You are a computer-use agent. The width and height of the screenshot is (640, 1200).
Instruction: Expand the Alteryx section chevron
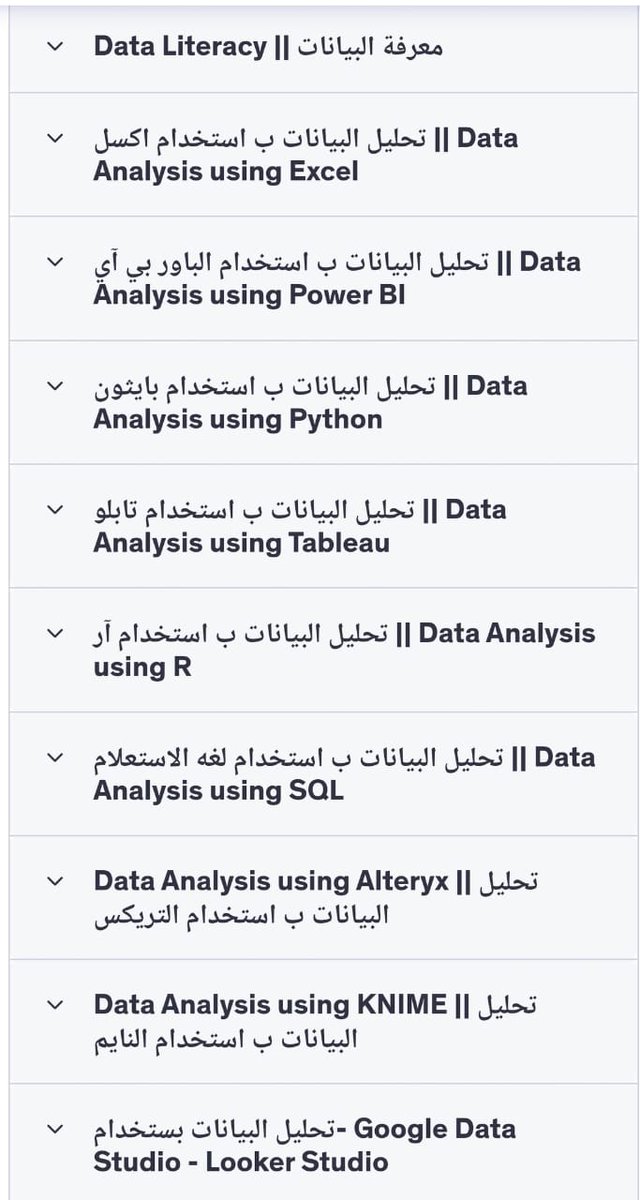[x=55, y=882]
